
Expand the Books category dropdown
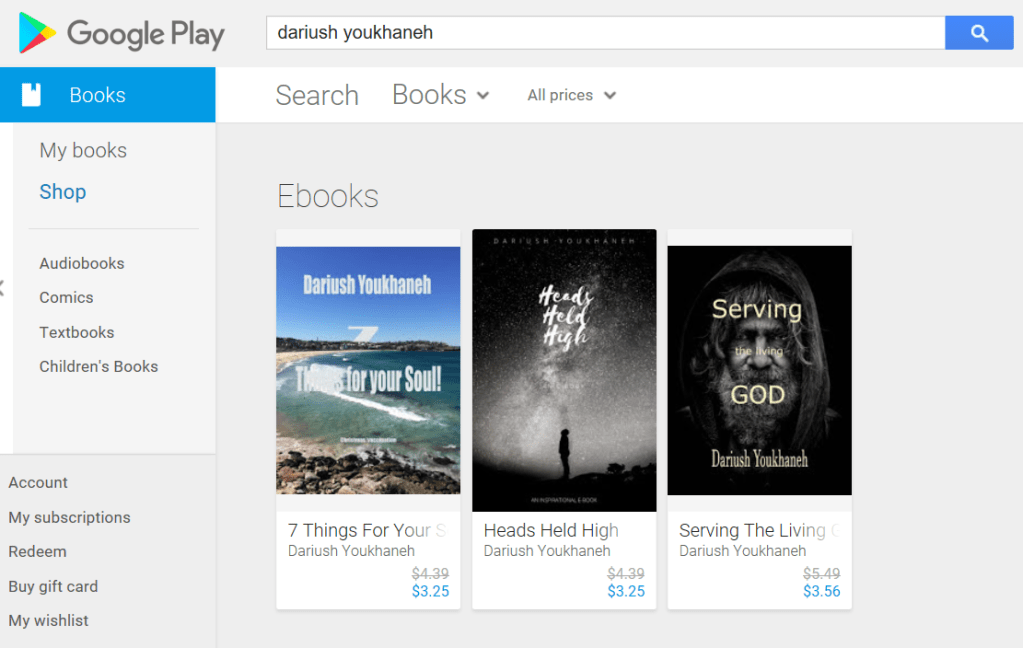coord(441,95)
